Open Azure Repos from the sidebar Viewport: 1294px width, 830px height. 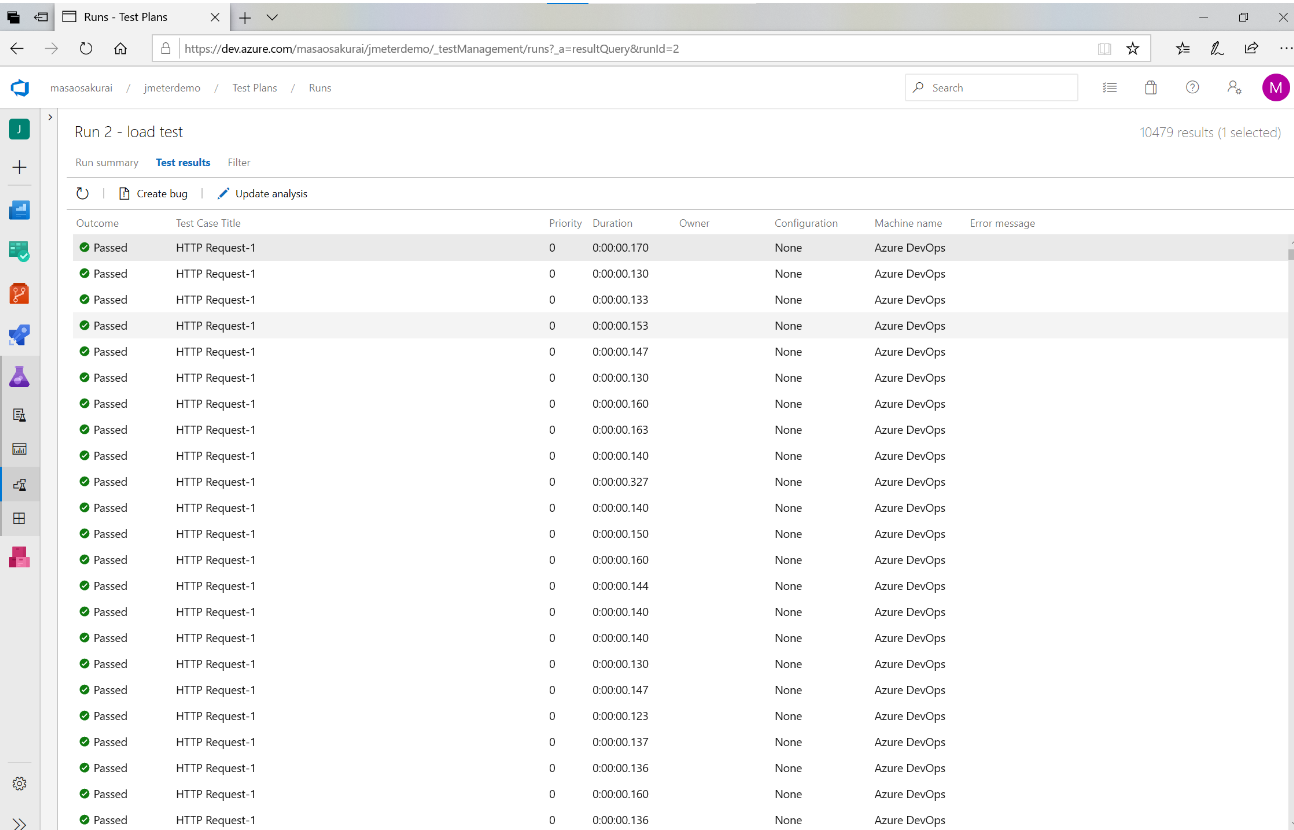coord(19,293)
